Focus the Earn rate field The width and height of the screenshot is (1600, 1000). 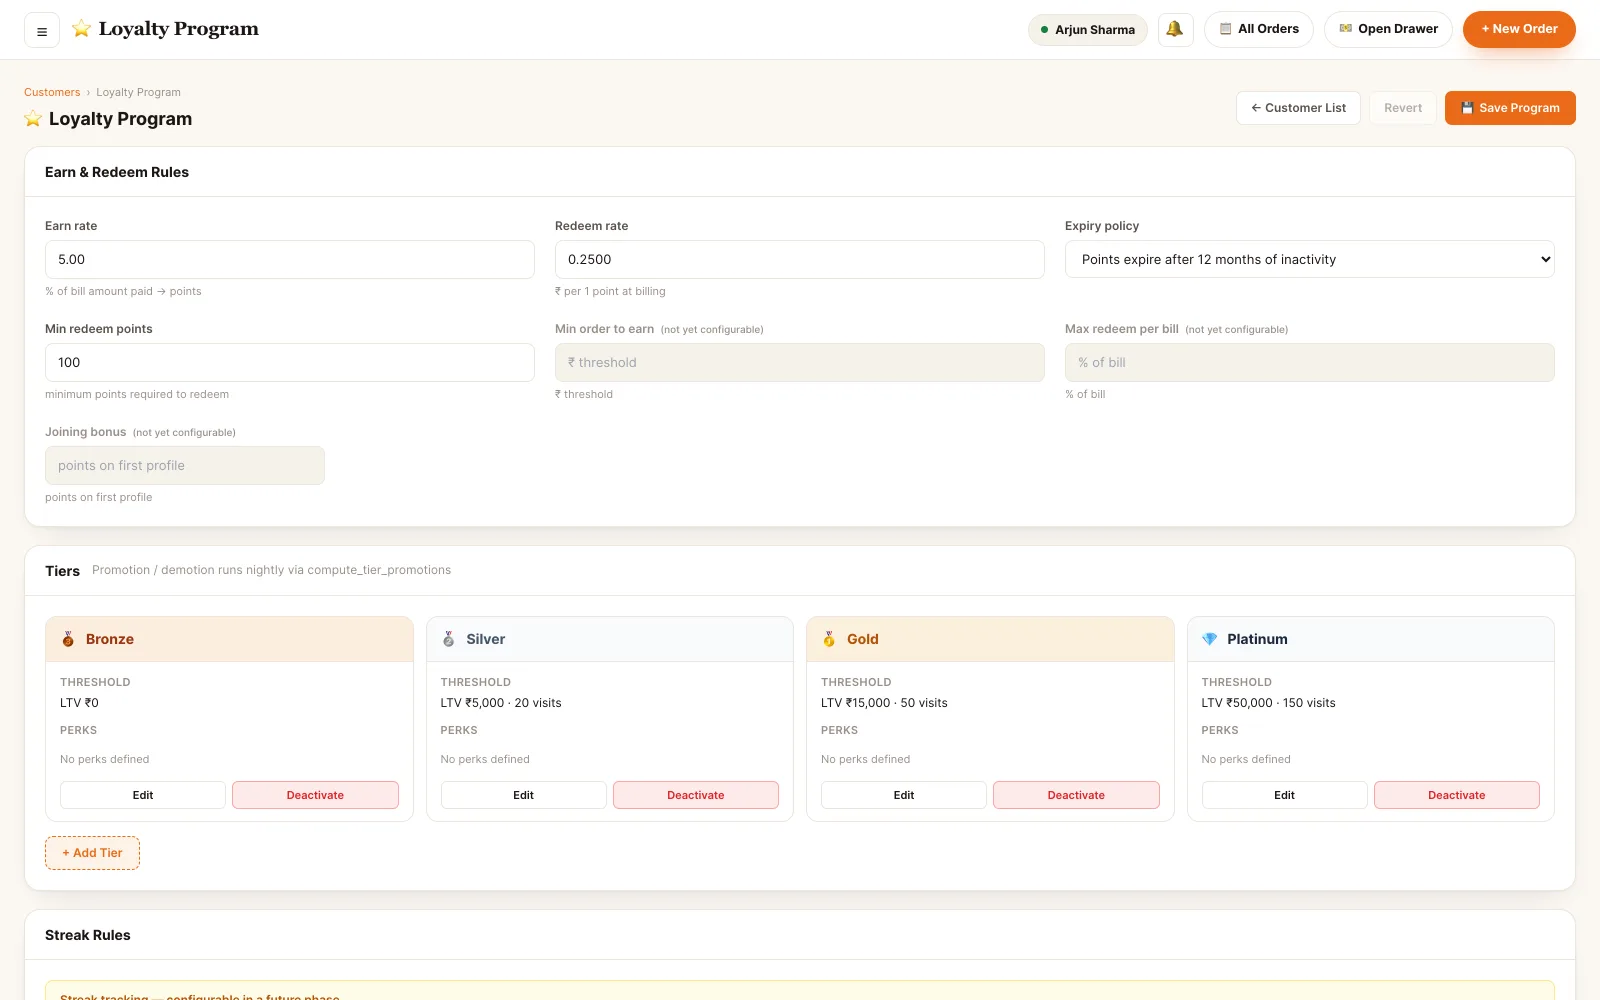(x=290, y=259)
